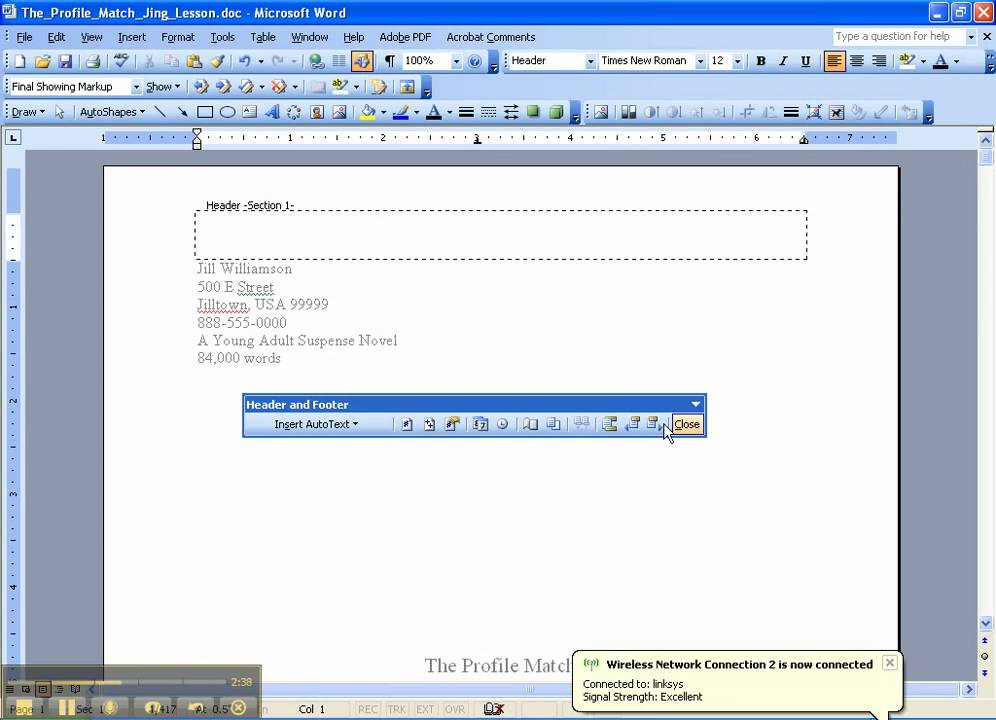The height and width of the screenshot is (720, 996).
Task: Click Accept Change checkmark icon in Reviewing toolbar
Action: pos(246,86)
